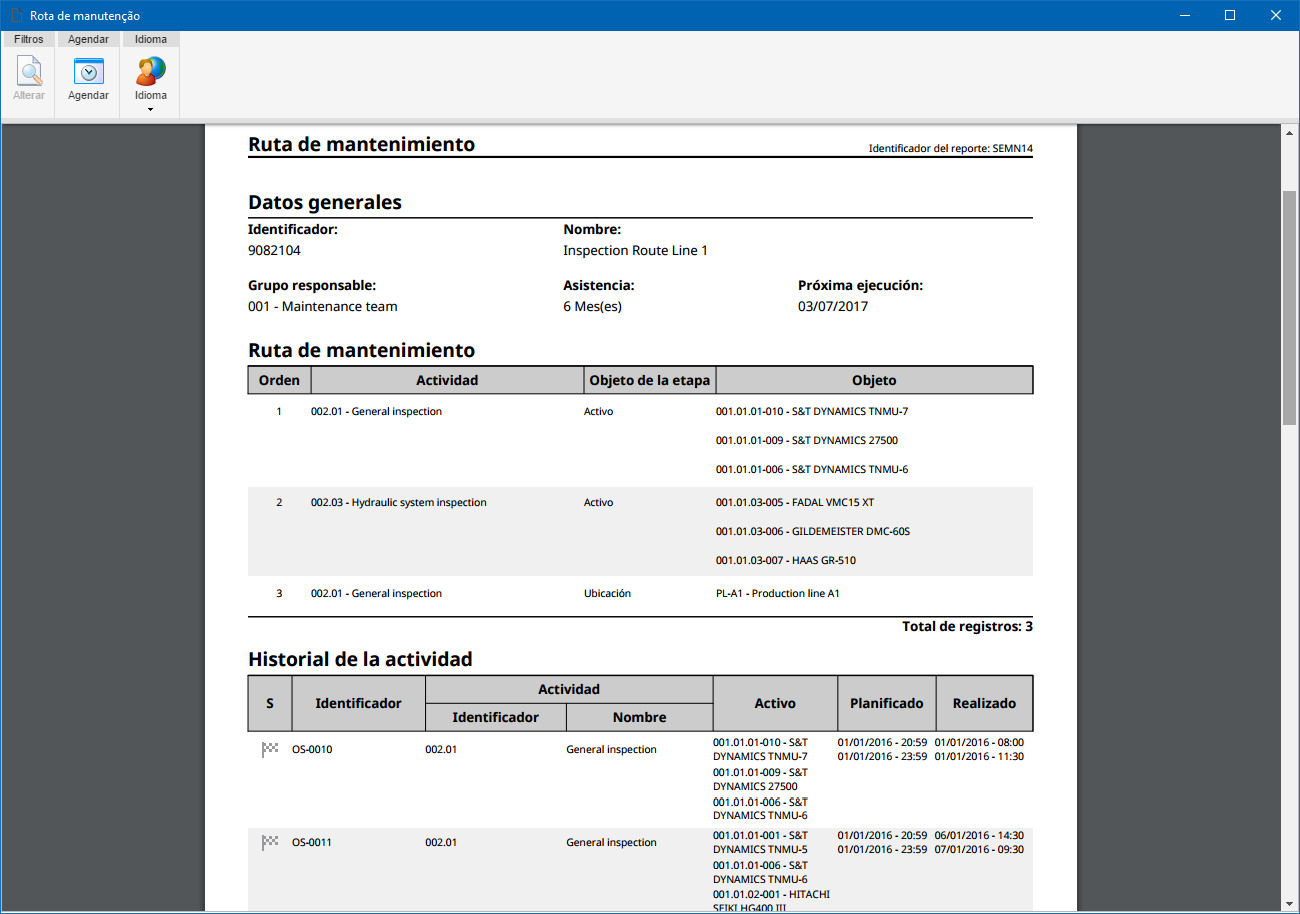The height and width of the screenshot is (914, 1300).
Task: Select the OS-0010 identifier cell
Action: (312, 749)
